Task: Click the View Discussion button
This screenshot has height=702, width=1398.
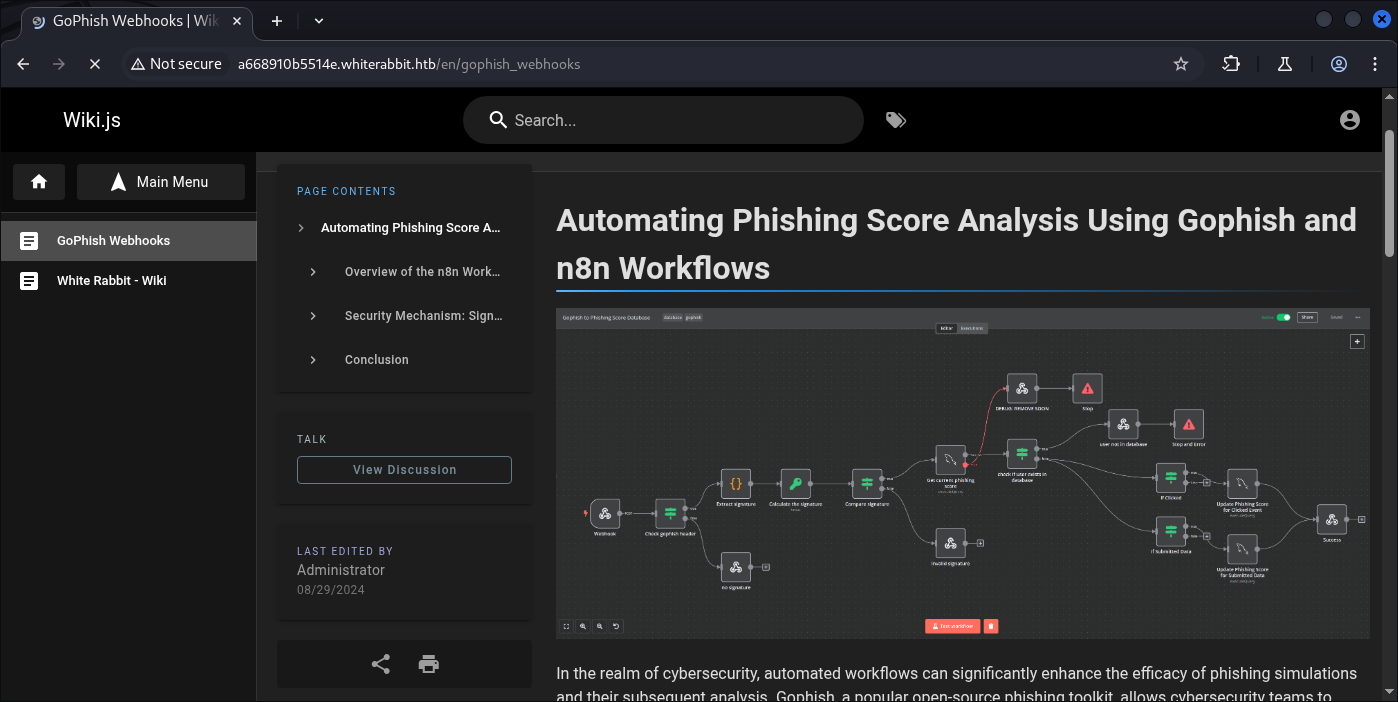Action: tap(404, 470)
